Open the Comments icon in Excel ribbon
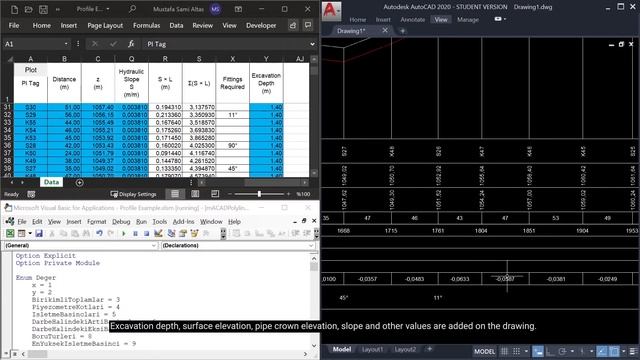The height and width of the screenshot is (360, 640). (x=308, y=25)
